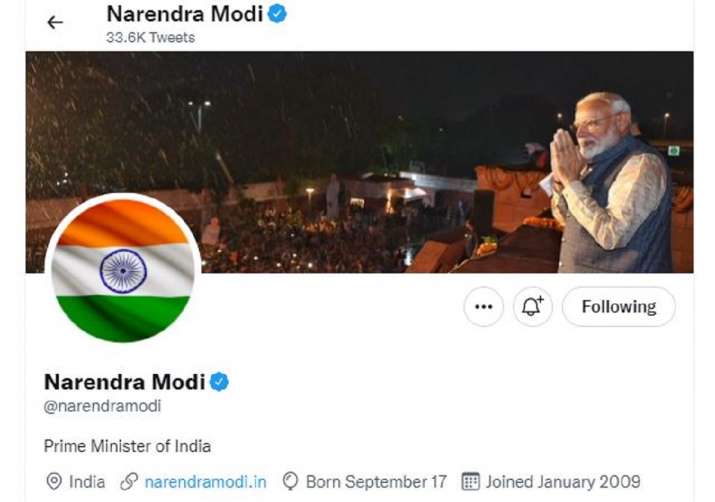
Task: Click the verified badge beside the profile name
Action: tap(219, 381)
